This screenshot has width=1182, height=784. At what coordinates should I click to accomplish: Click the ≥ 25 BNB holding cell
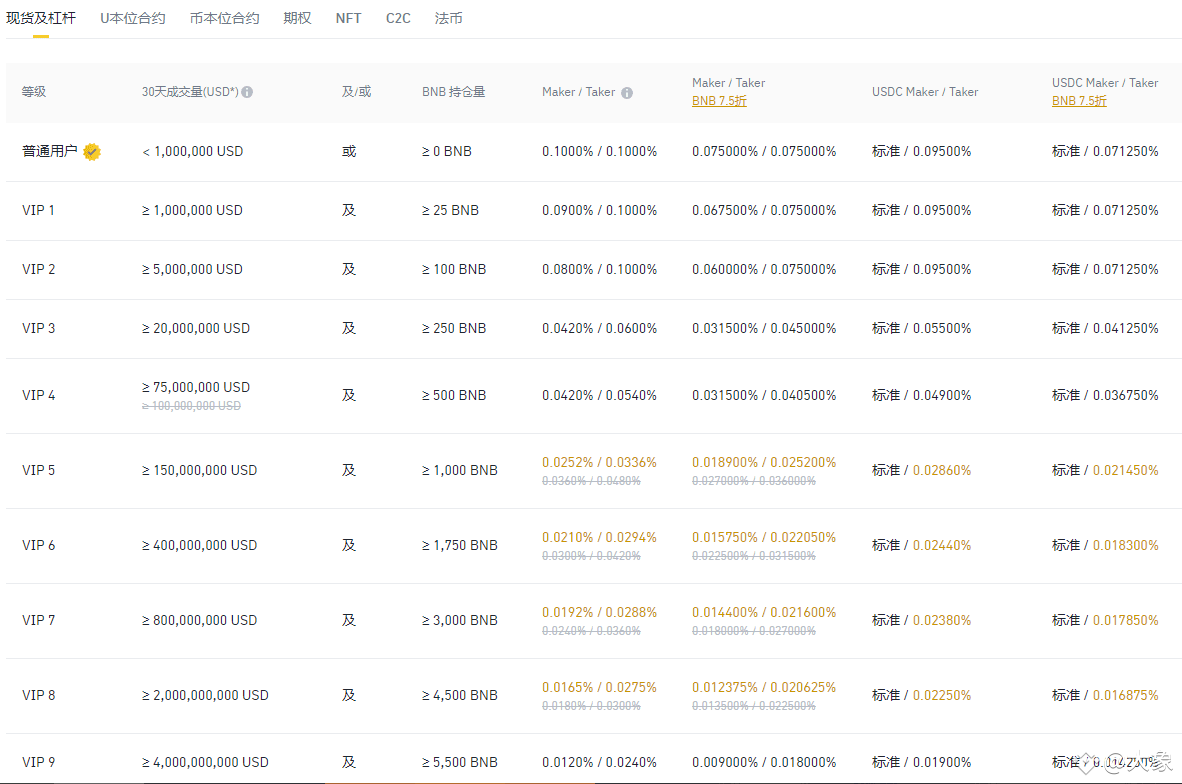450,210
